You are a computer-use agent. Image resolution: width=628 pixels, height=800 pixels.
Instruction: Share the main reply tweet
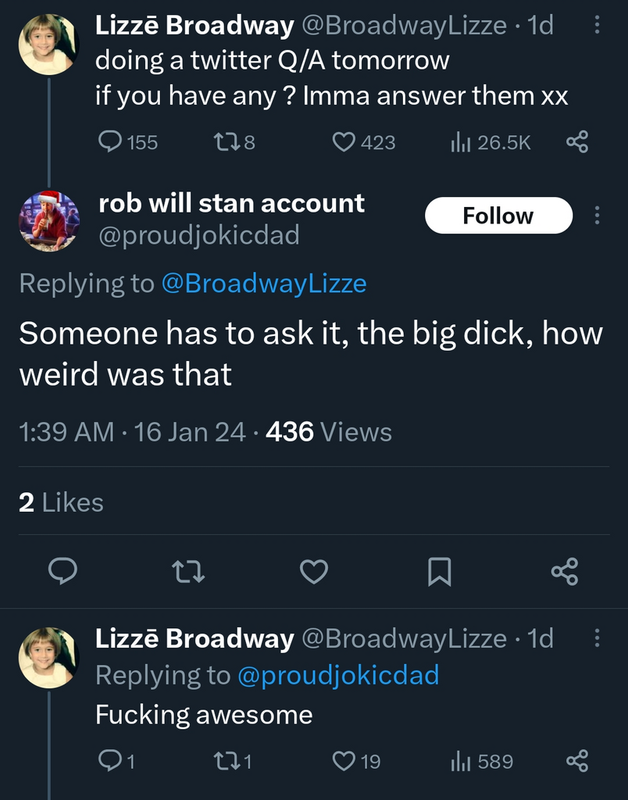click(564, 571)
